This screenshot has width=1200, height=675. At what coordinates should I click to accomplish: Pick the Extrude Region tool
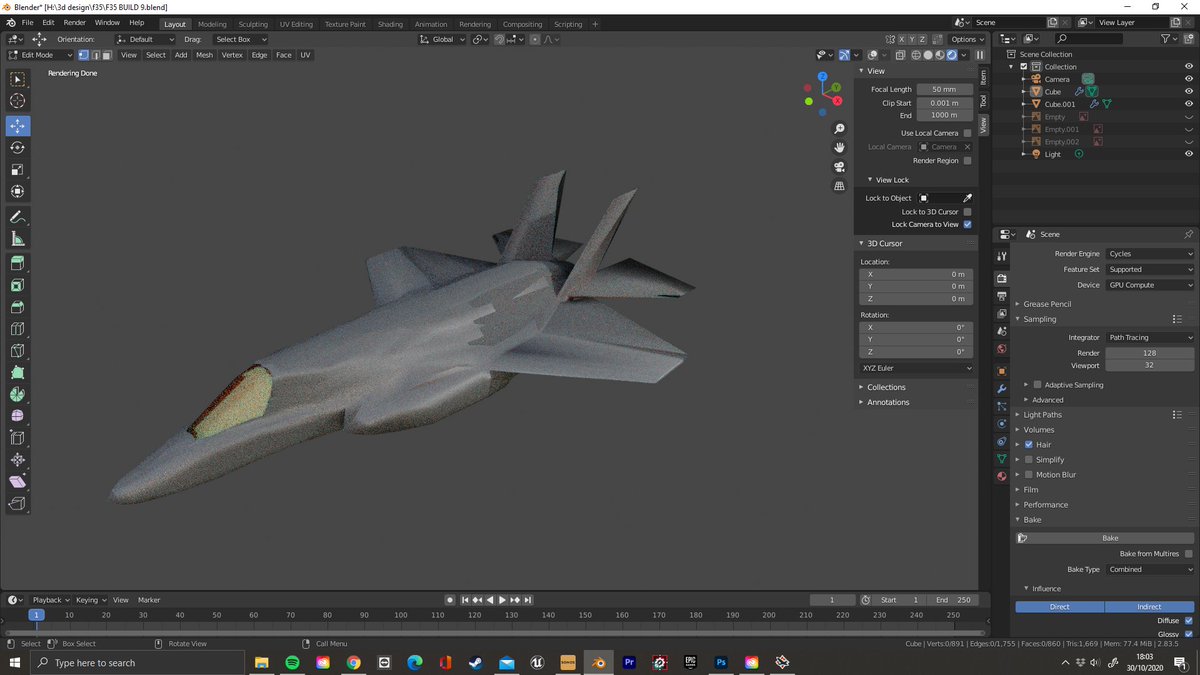point(18,263)
